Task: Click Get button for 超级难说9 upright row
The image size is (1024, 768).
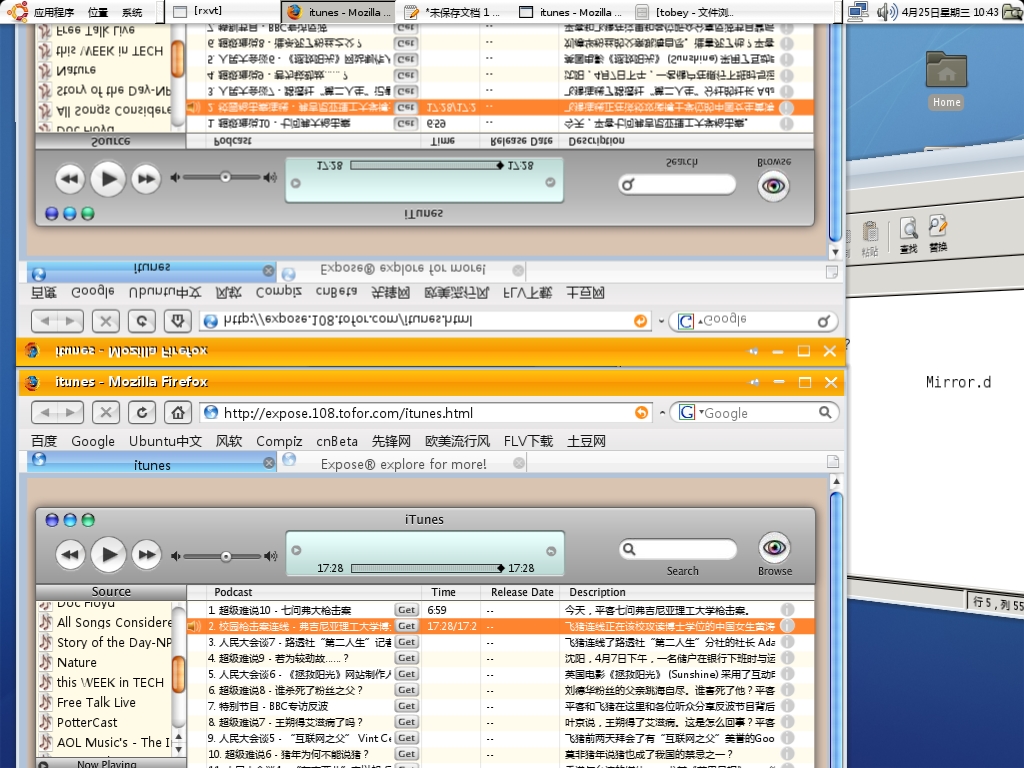Action: [406, 658]
